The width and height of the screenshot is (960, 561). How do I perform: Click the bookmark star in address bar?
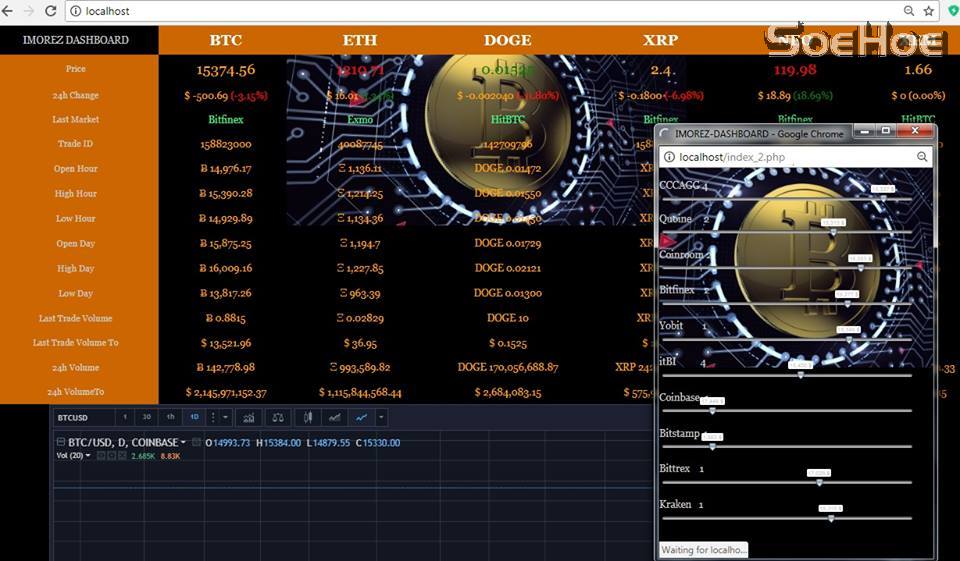pyautogui.click(x=929, y=11)
